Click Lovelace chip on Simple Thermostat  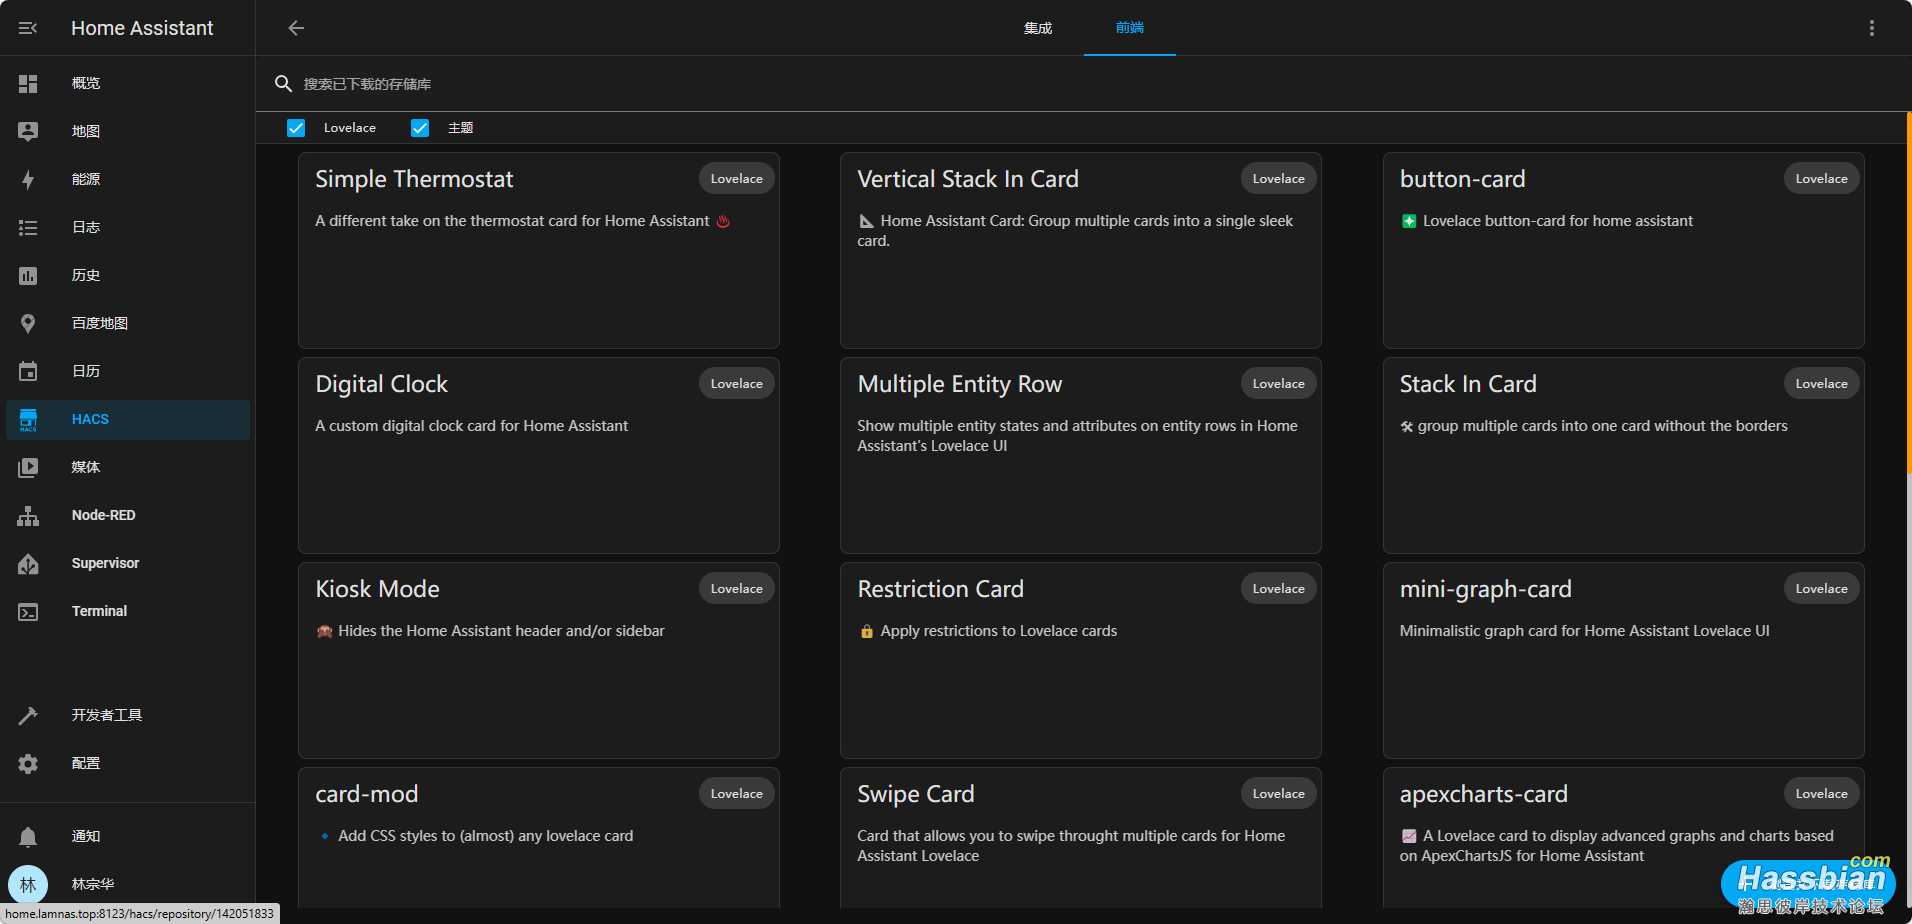(737, 179)
